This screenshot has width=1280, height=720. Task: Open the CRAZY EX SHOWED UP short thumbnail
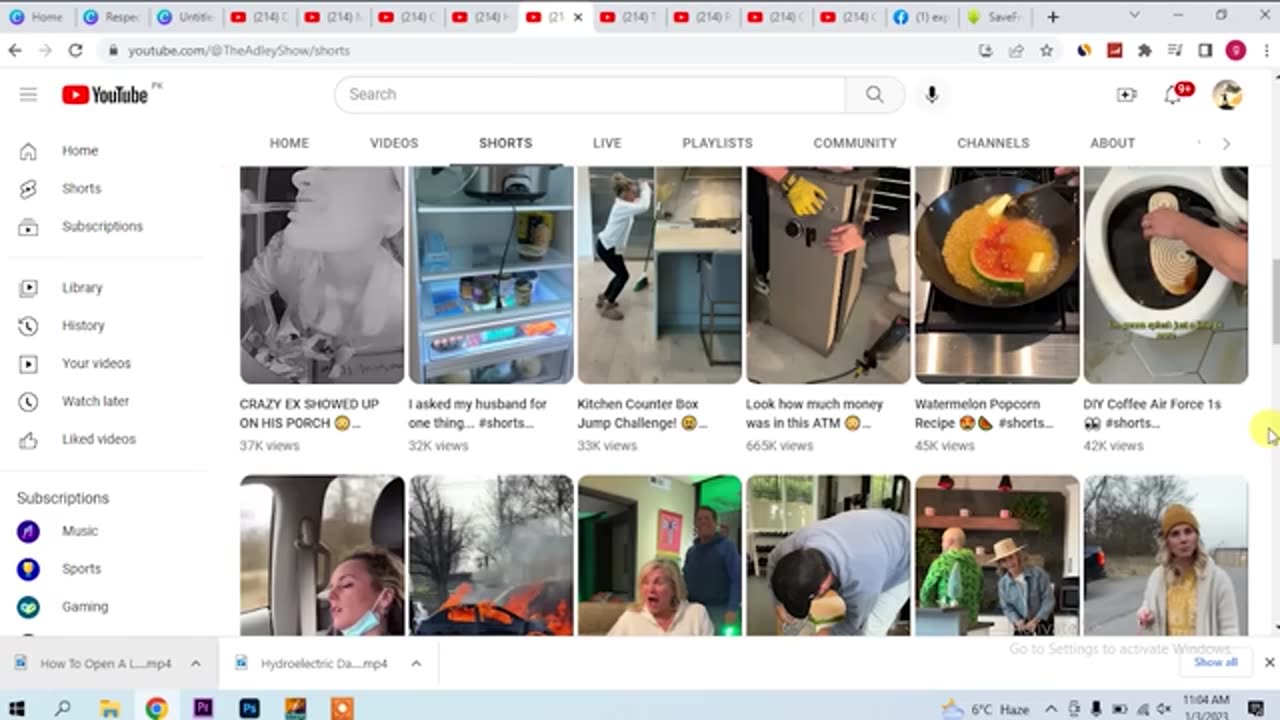(322, 275)
